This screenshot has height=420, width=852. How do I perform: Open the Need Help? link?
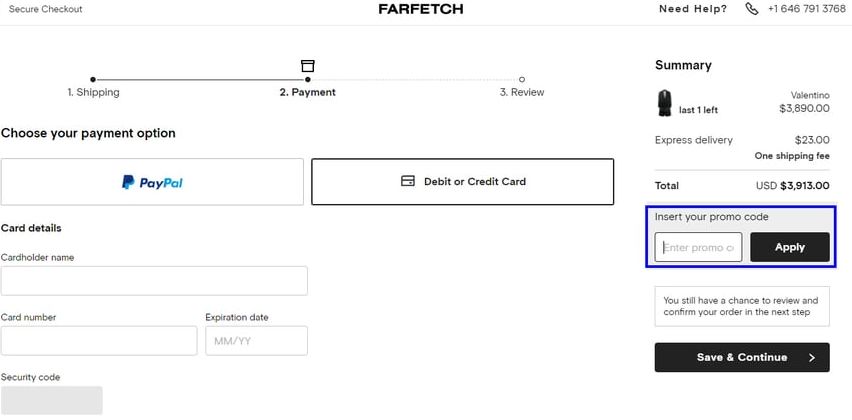tap(693, 9)
